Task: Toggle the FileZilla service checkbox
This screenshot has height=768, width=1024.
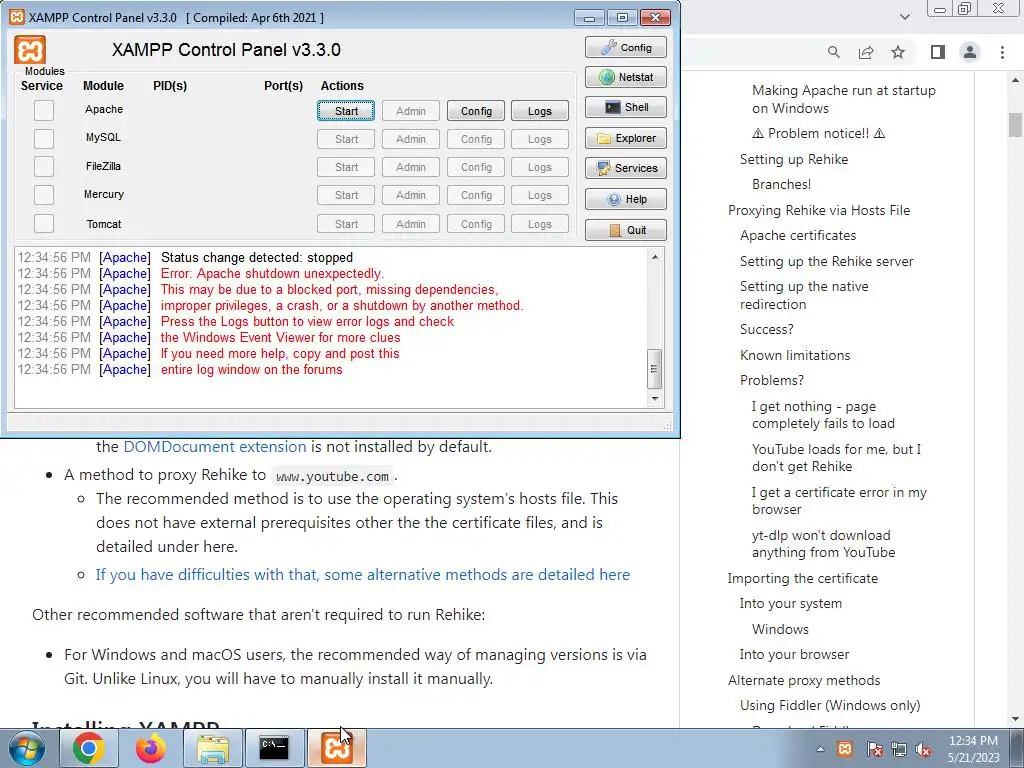Action: click(x=44, y=167)
